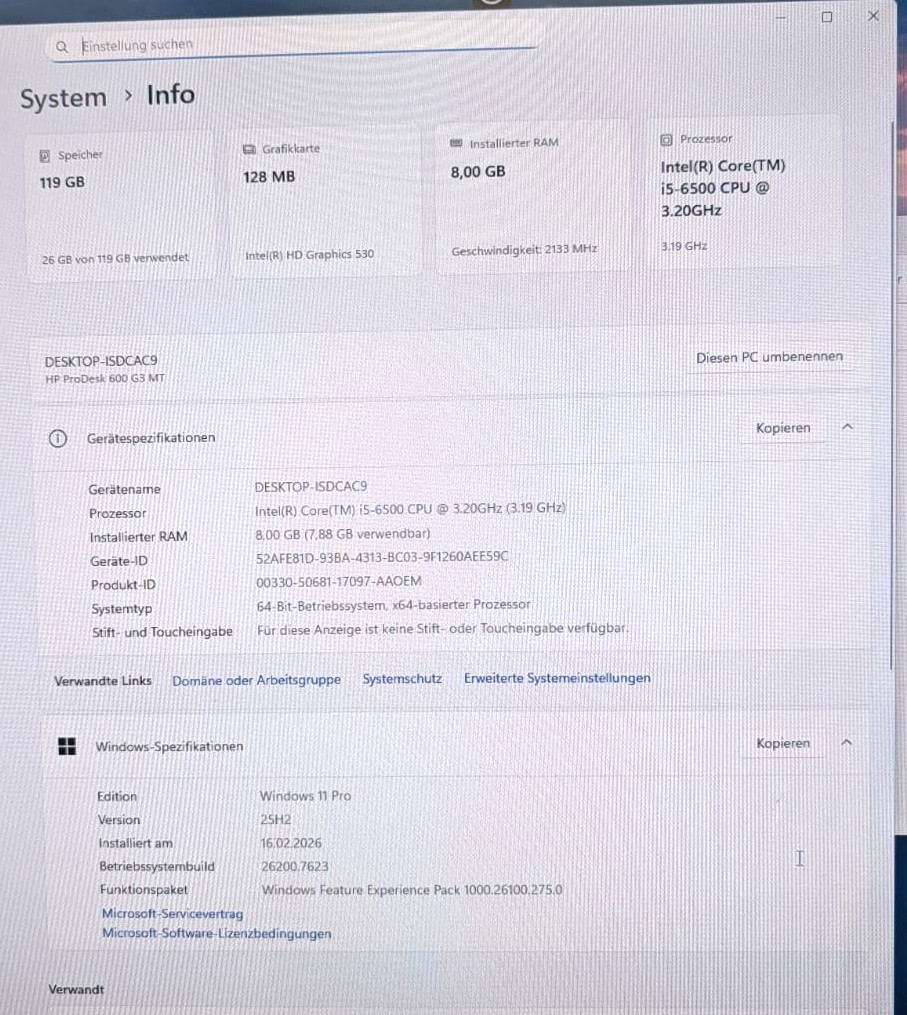Select the Geräte-ID value 52AFE81D-93BA

pos(382,557)
